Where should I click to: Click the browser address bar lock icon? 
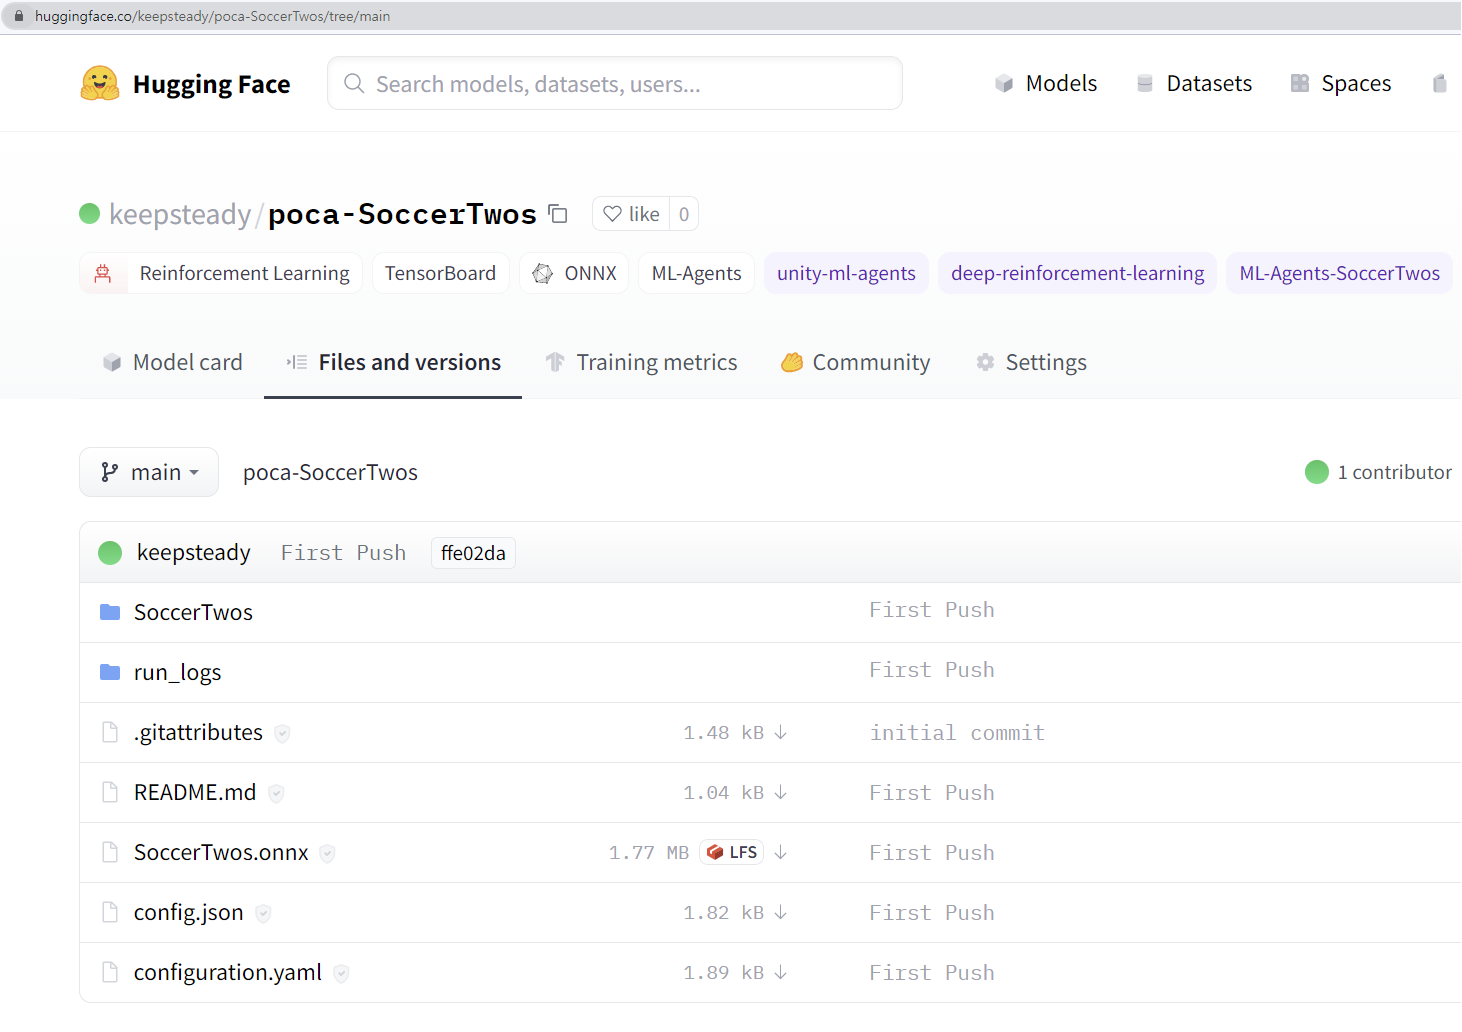(x=18, y=16)
